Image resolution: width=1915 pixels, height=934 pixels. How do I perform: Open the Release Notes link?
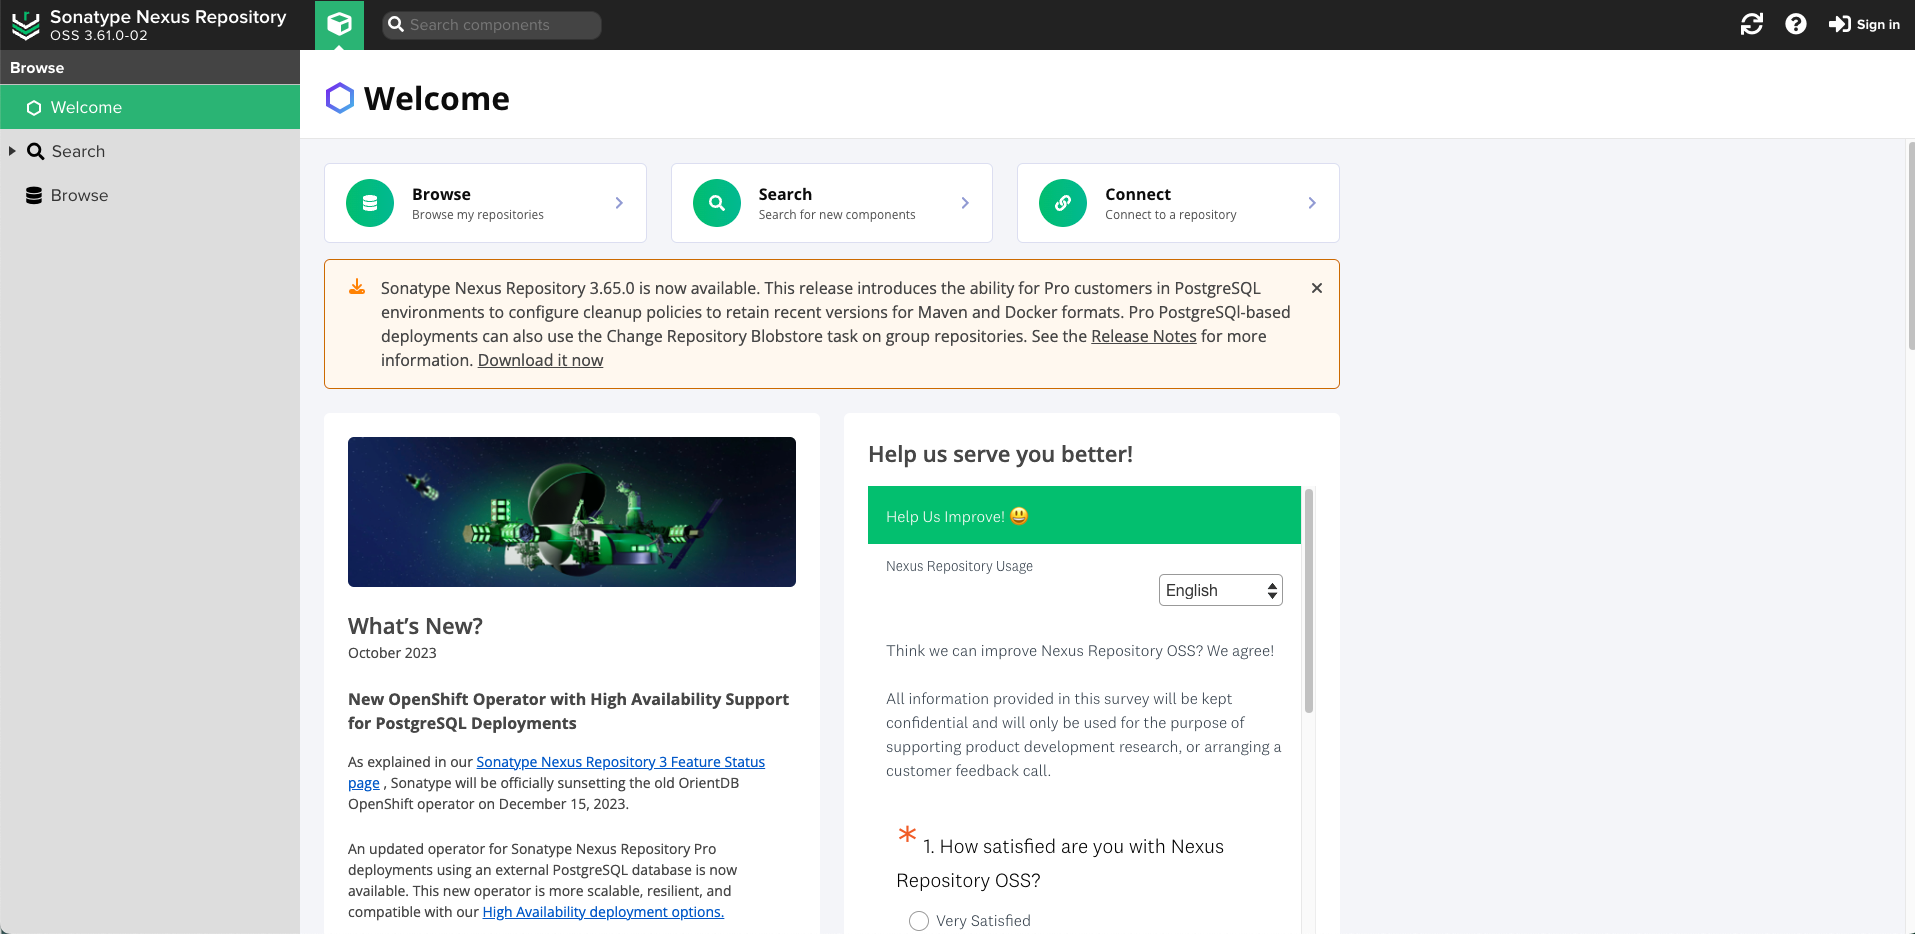click(1143, 336)
